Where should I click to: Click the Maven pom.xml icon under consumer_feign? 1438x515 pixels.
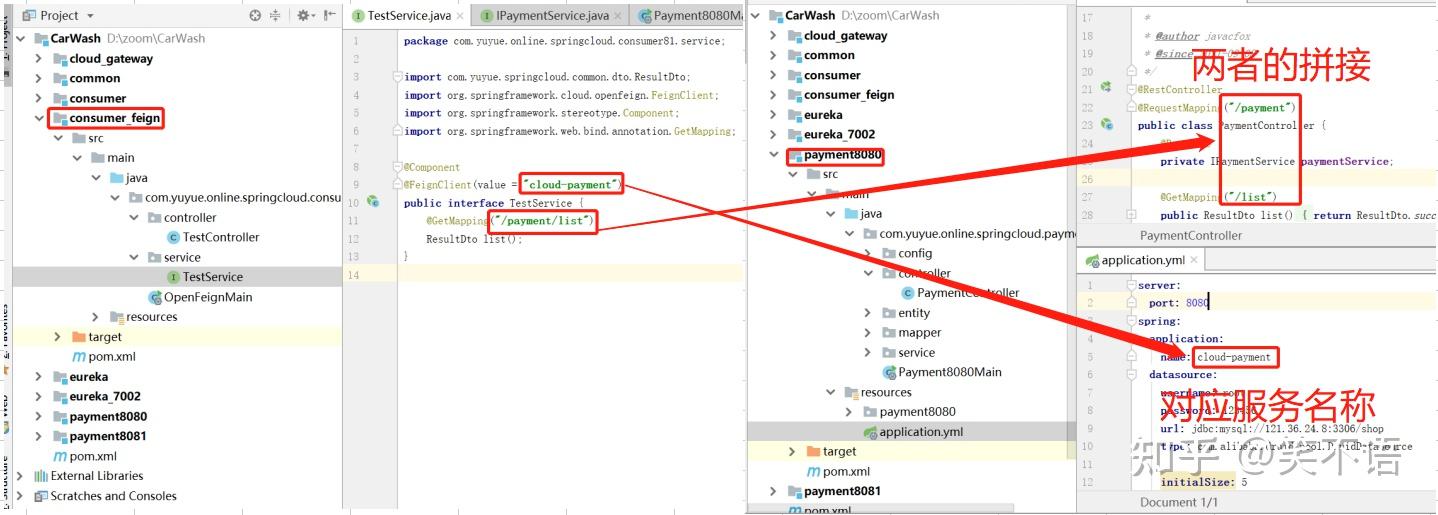(80, 357)
